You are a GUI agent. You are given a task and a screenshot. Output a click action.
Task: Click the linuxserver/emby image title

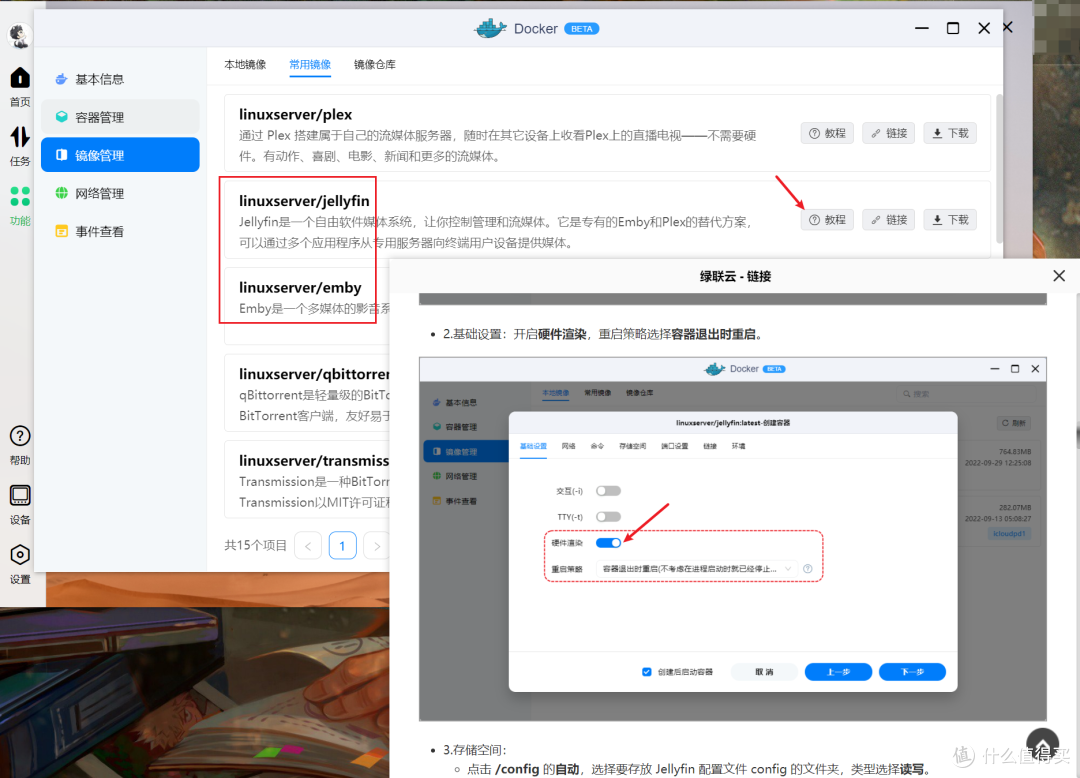pos(300,288)
